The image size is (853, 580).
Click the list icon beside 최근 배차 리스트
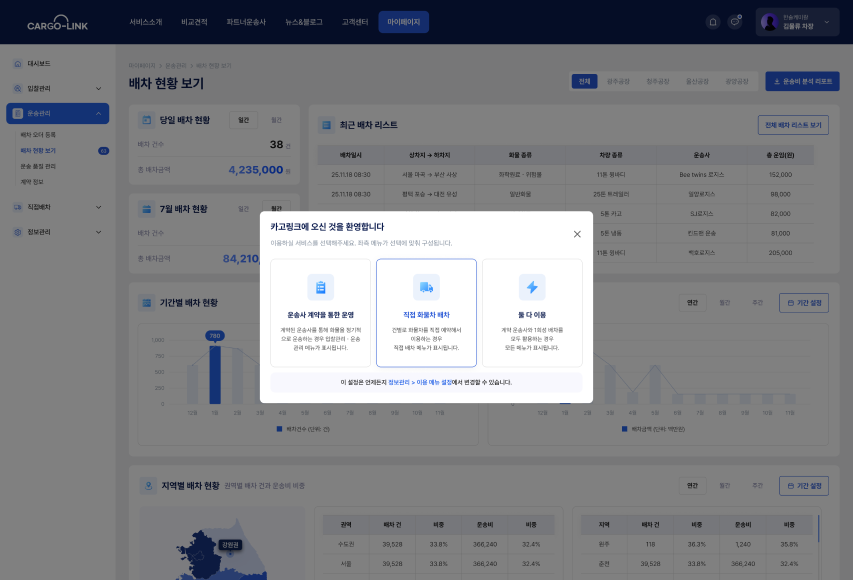326,125
